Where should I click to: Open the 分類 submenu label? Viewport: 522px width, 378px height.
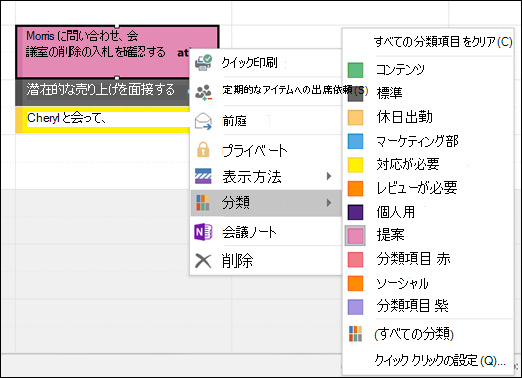[x=236, y=202]
